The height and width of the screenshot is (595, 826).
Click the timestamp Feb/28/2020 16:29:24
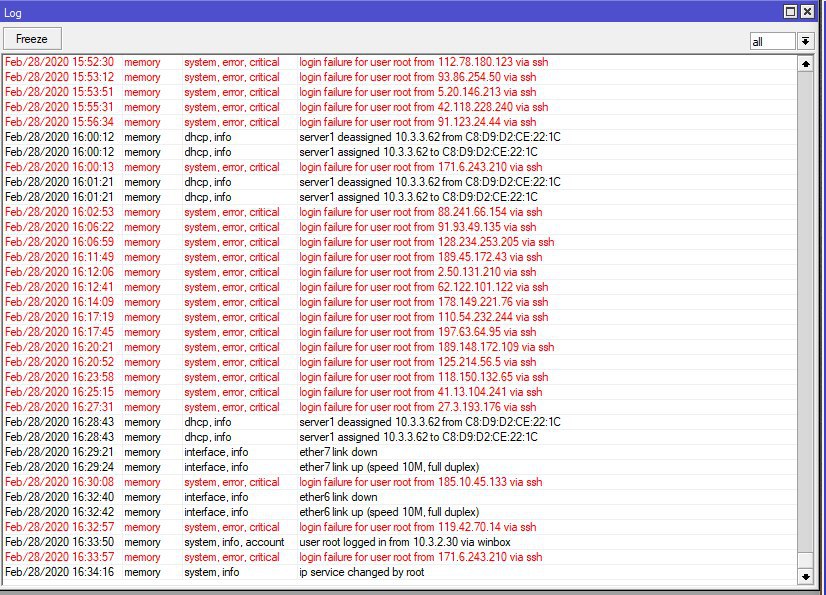[60, 467]
